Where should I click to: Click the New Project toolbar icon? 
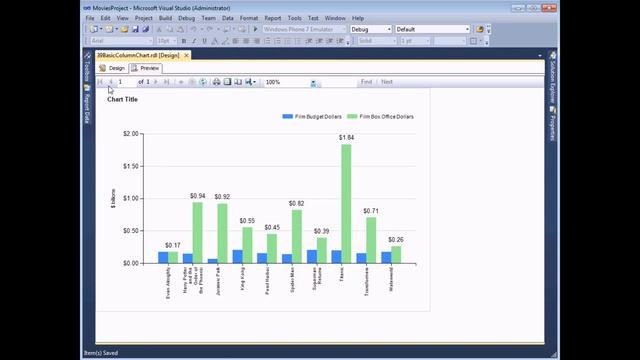[x=94, y=29]
